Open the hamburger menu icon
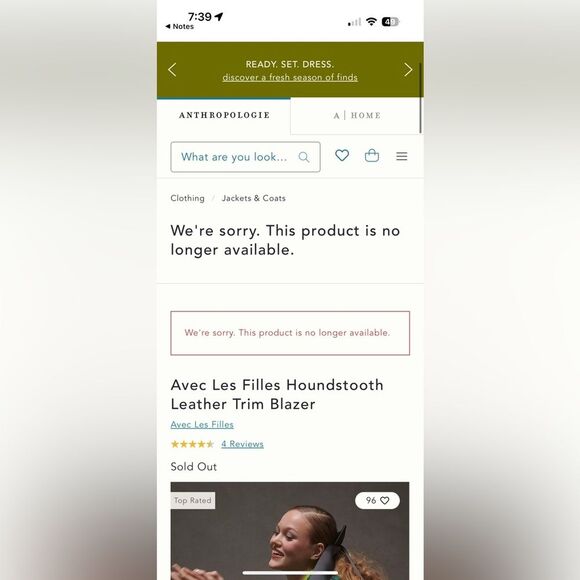The width and height of the screenshot is (580, 580). click(x=402, y=156)
